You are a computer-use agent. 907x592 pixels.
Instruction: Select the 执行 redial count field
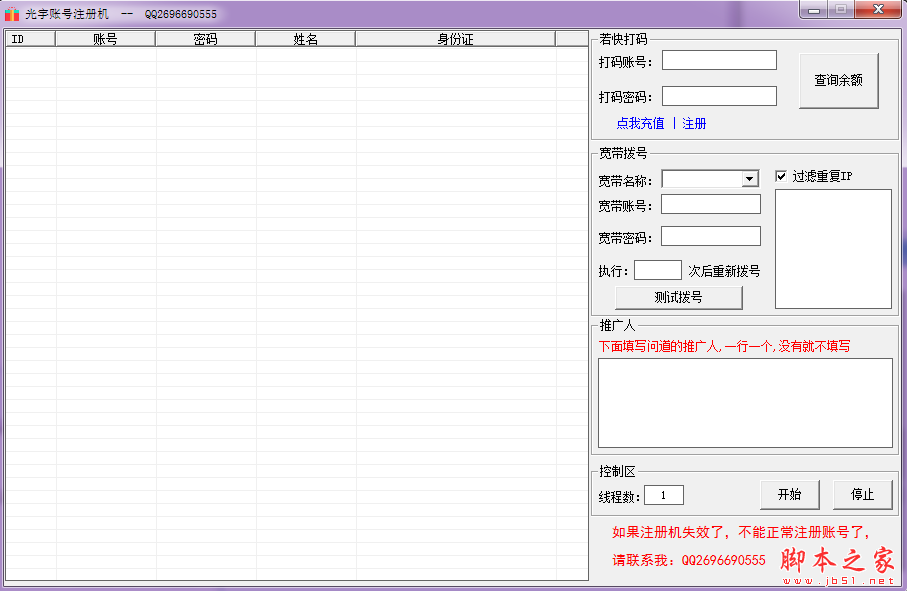pyautogui.click(x=657, y=271)
